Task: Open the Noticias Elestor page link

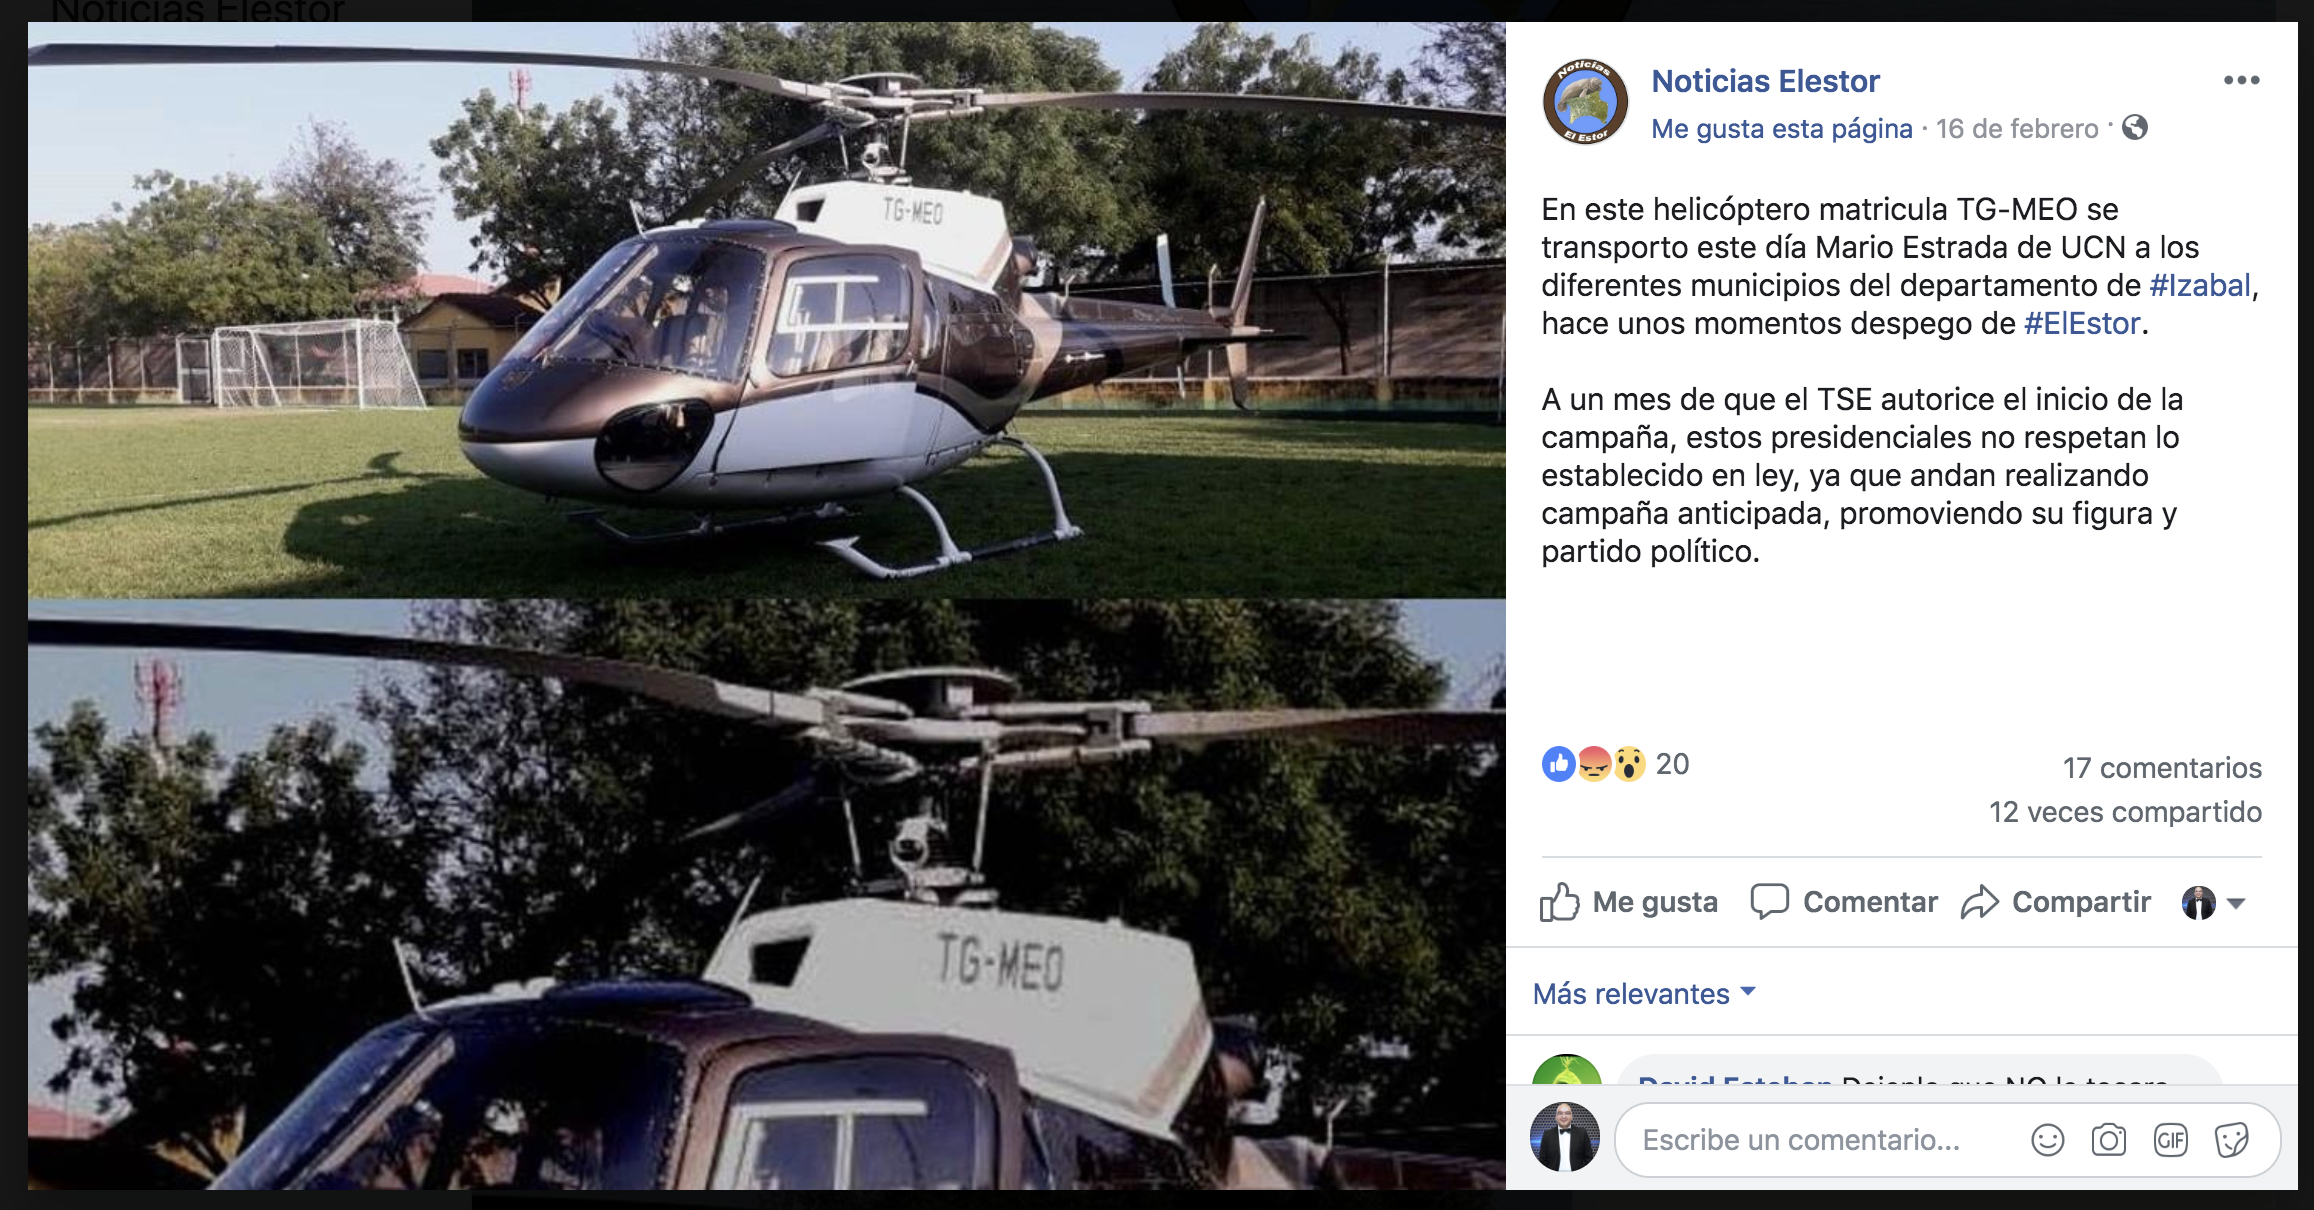Action: (x=1765, y=81)
